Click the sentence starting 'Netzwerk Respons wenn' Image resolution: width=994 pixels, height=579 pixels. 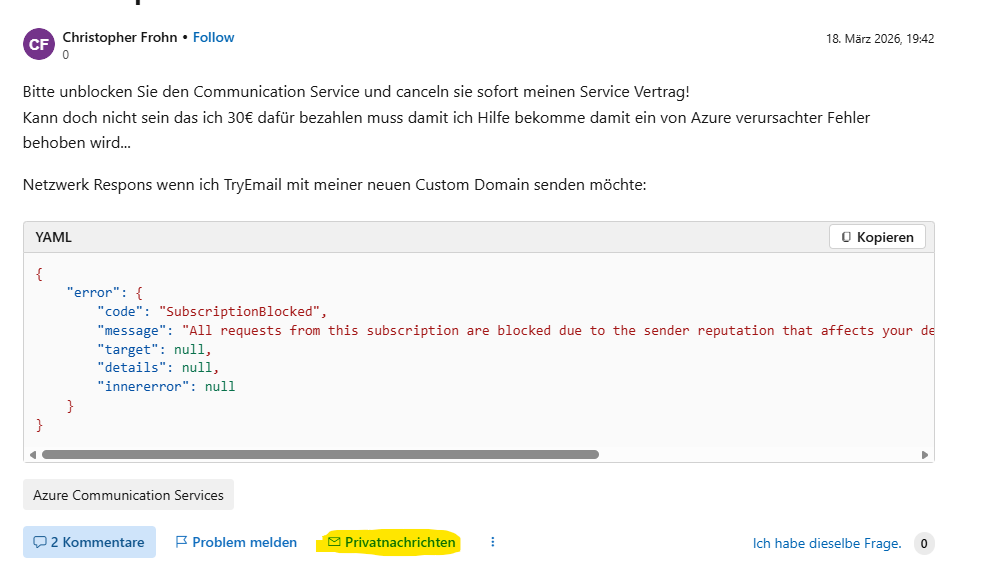(335, 185)
